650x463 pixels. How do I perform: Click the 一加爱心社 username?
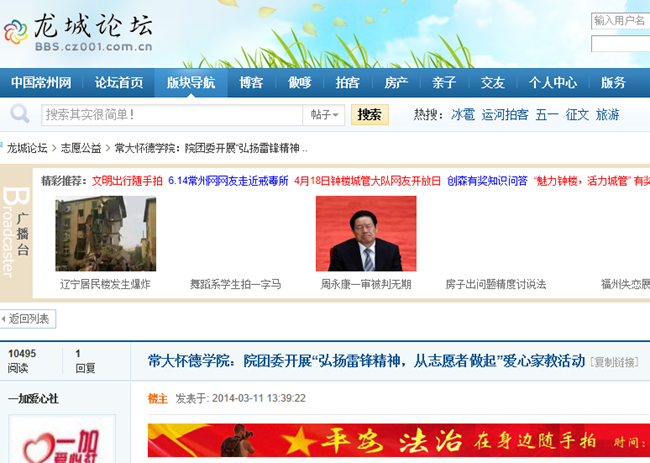pos(33,399)
